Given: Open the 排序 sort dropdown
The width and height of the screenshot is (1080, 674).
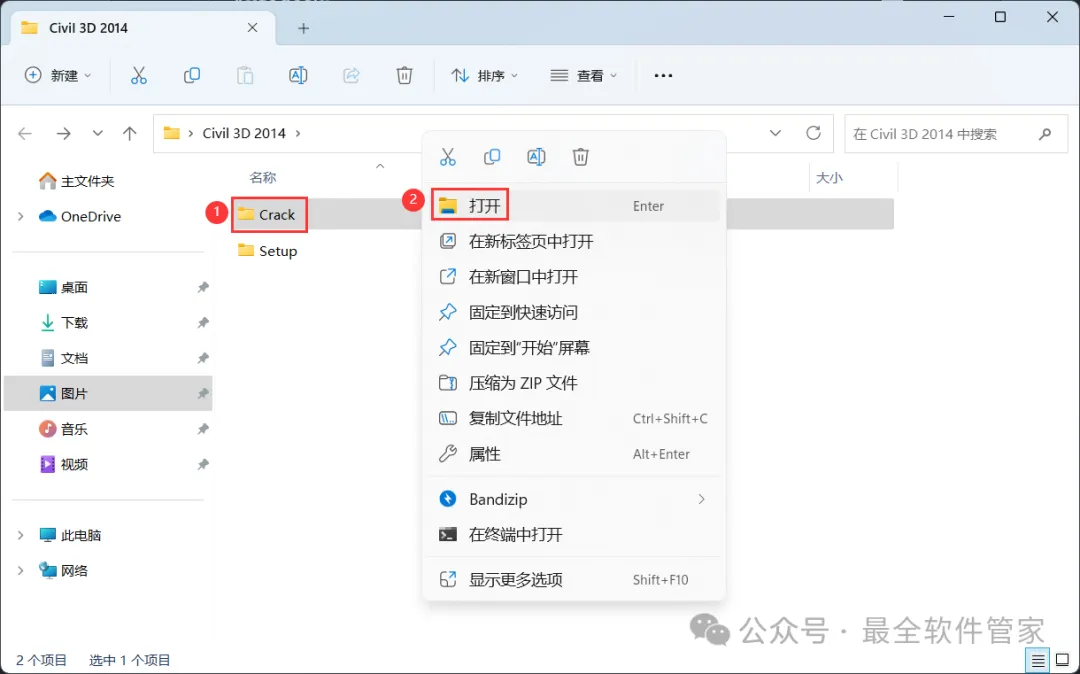Looking at the screenshot, I should coord(484,75).
